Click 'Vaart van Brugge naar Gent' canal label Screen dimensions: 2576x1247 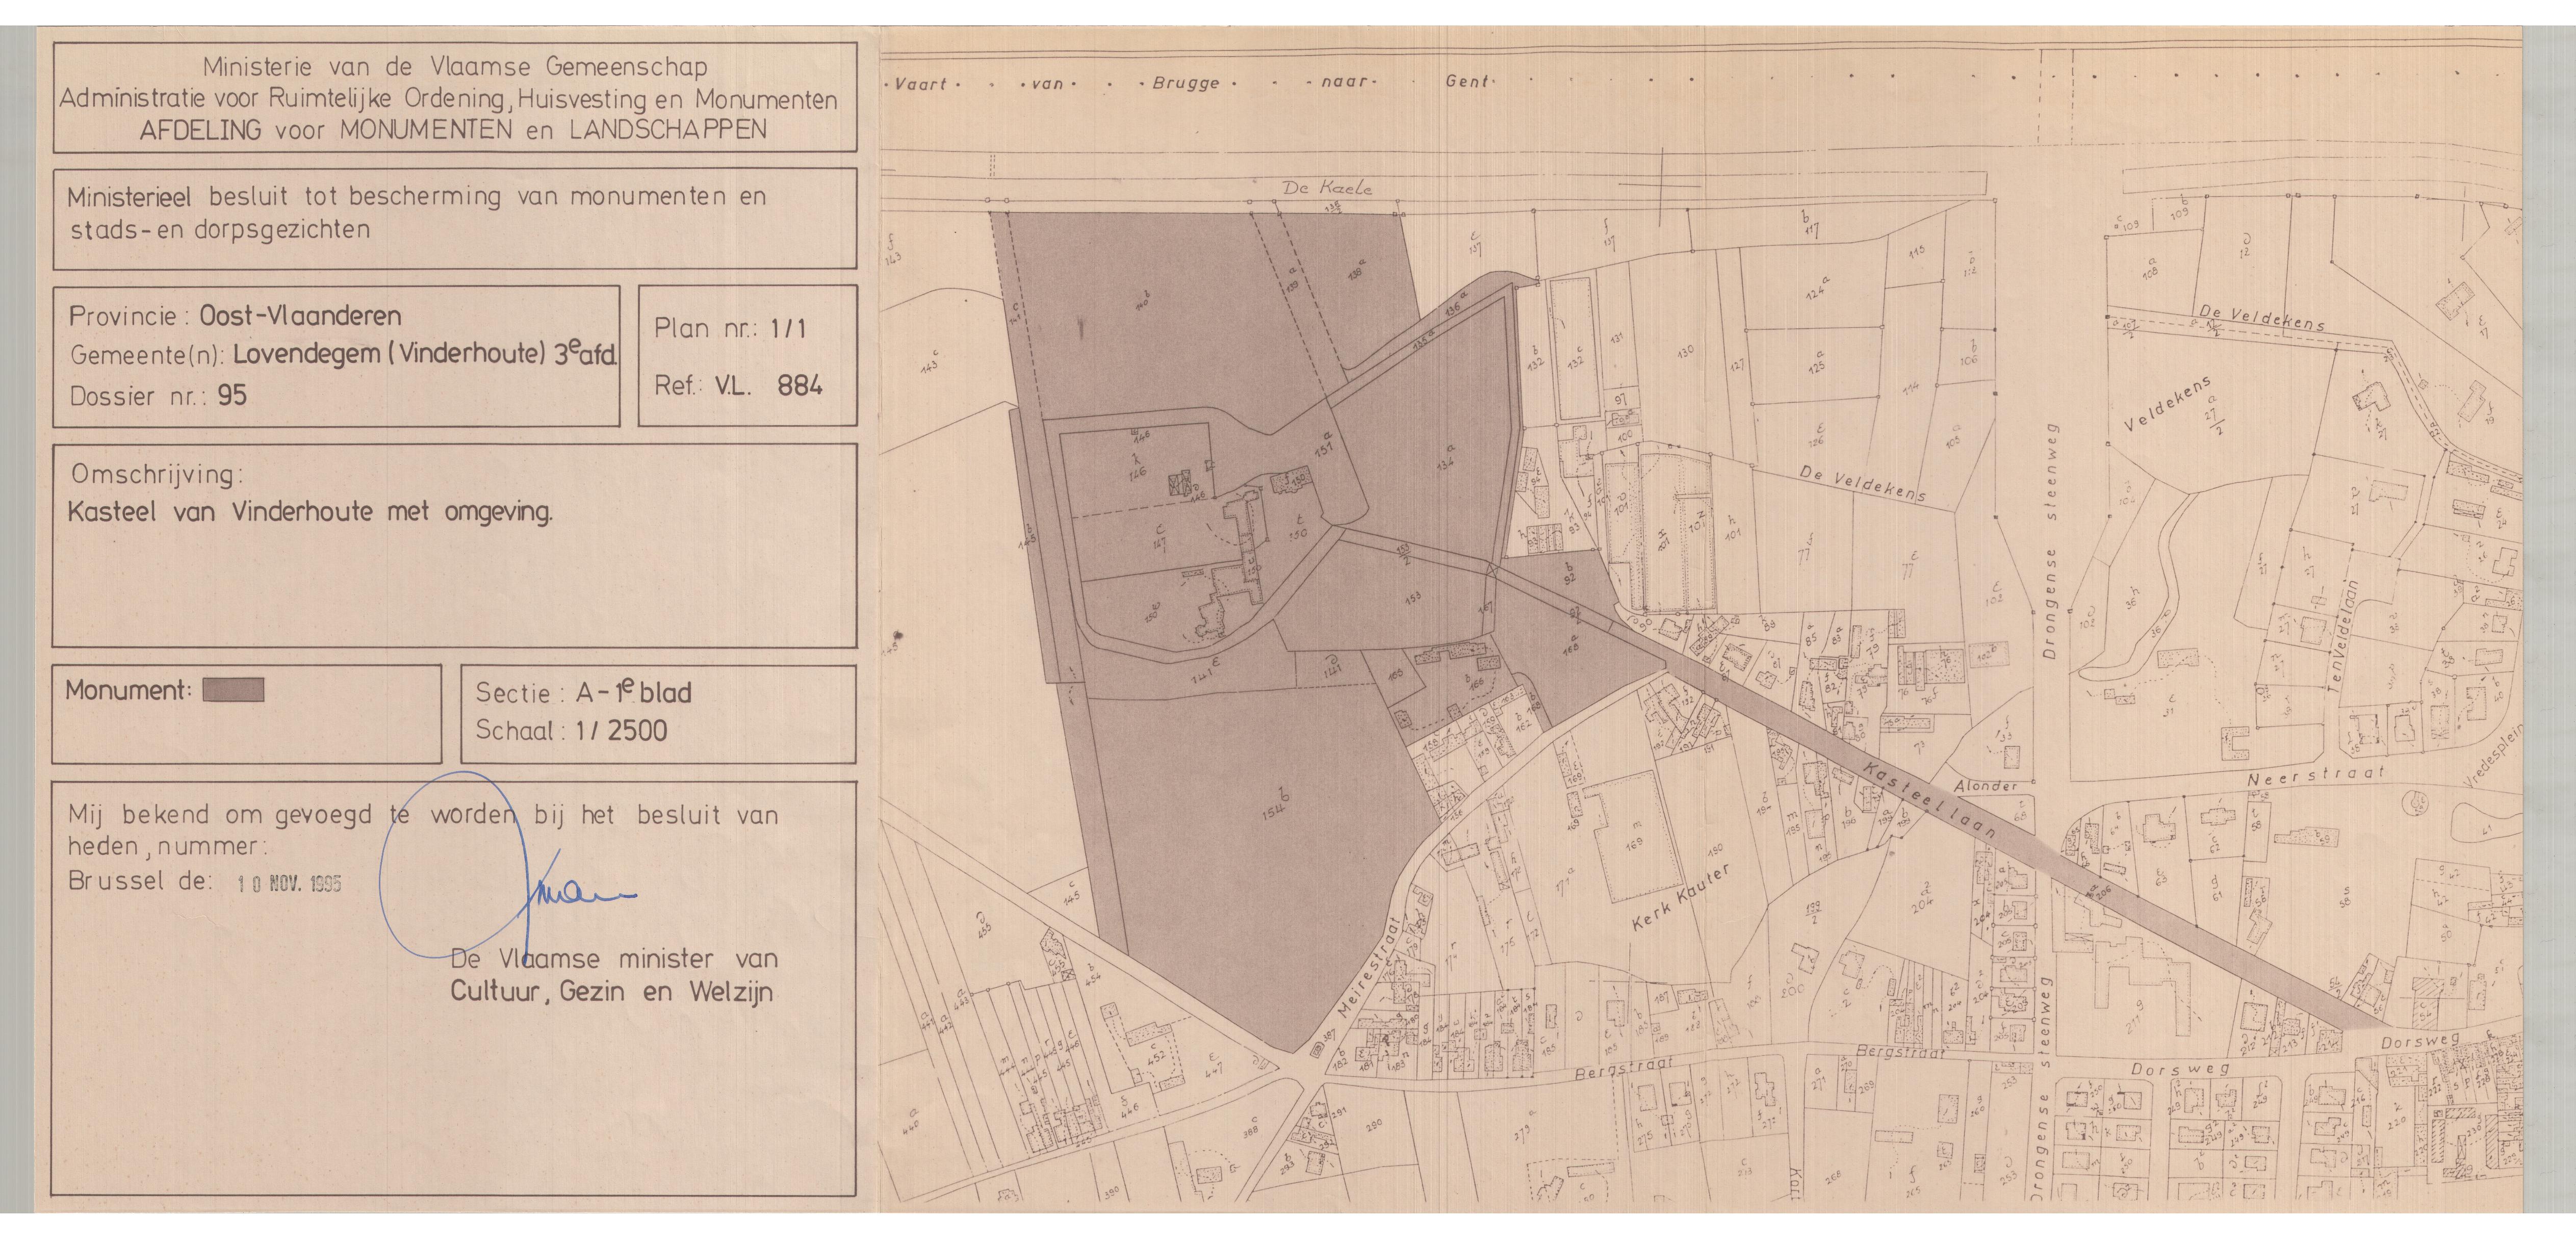click(x=1190, y=82)
